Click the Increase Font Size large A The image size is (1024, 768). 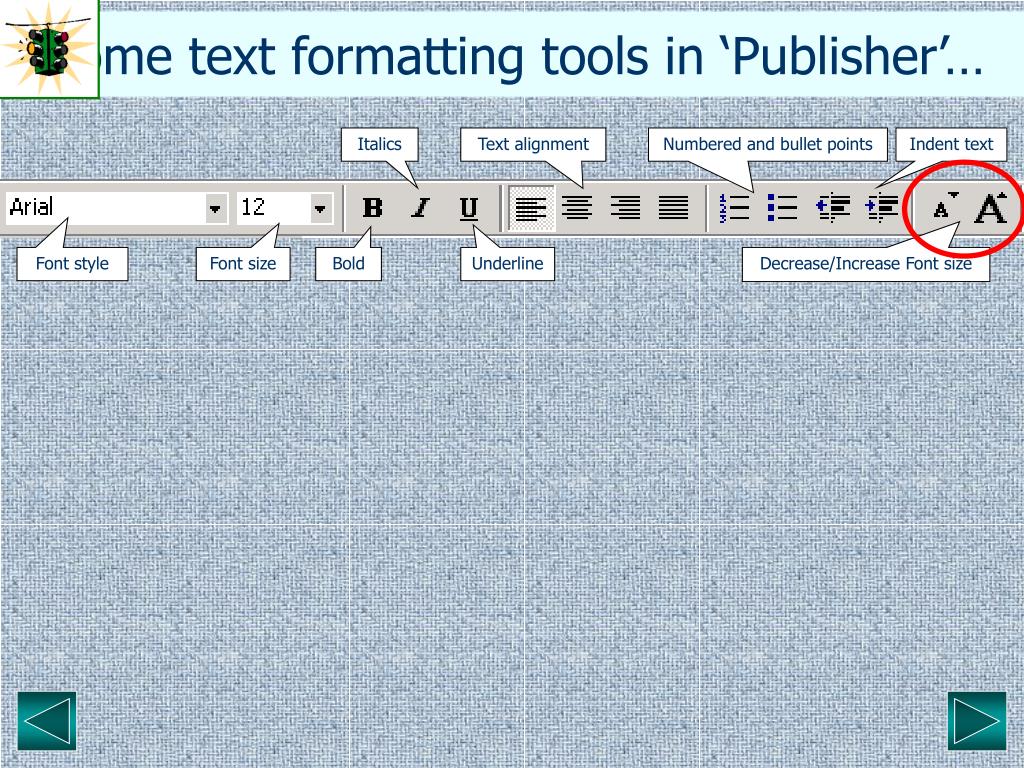point(991,208)
